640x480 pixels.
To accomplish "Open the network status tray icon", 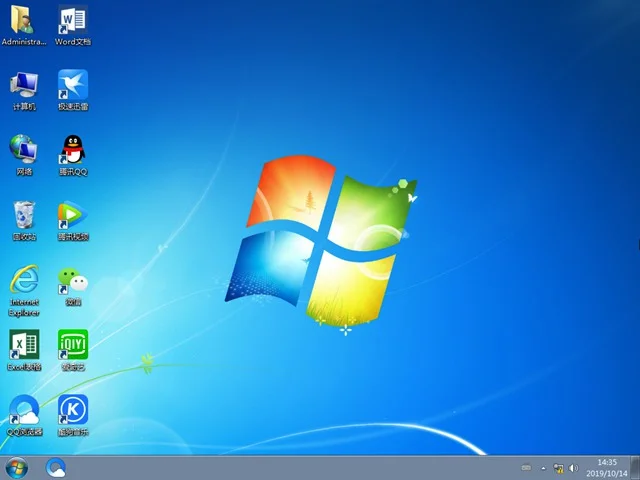I will coord(558,468).
